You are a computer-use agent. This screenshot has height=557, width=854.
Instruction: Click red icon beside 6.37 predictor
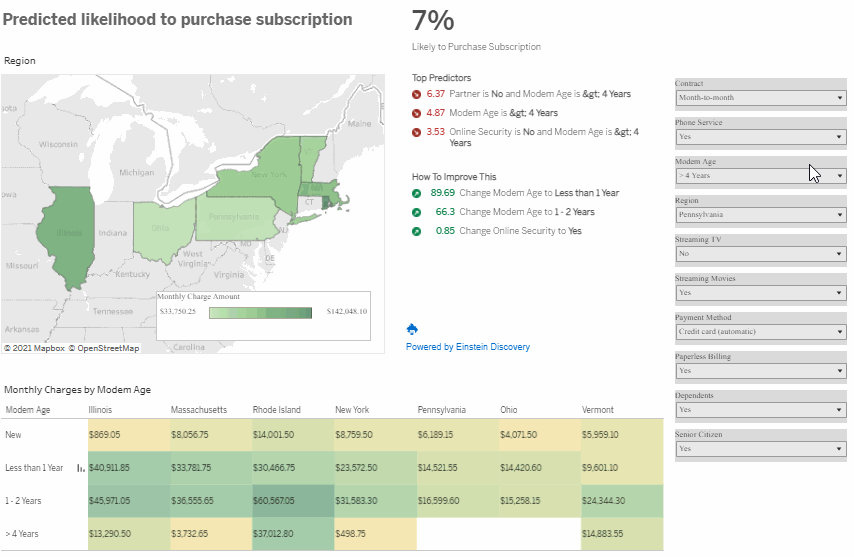[416, 94]
